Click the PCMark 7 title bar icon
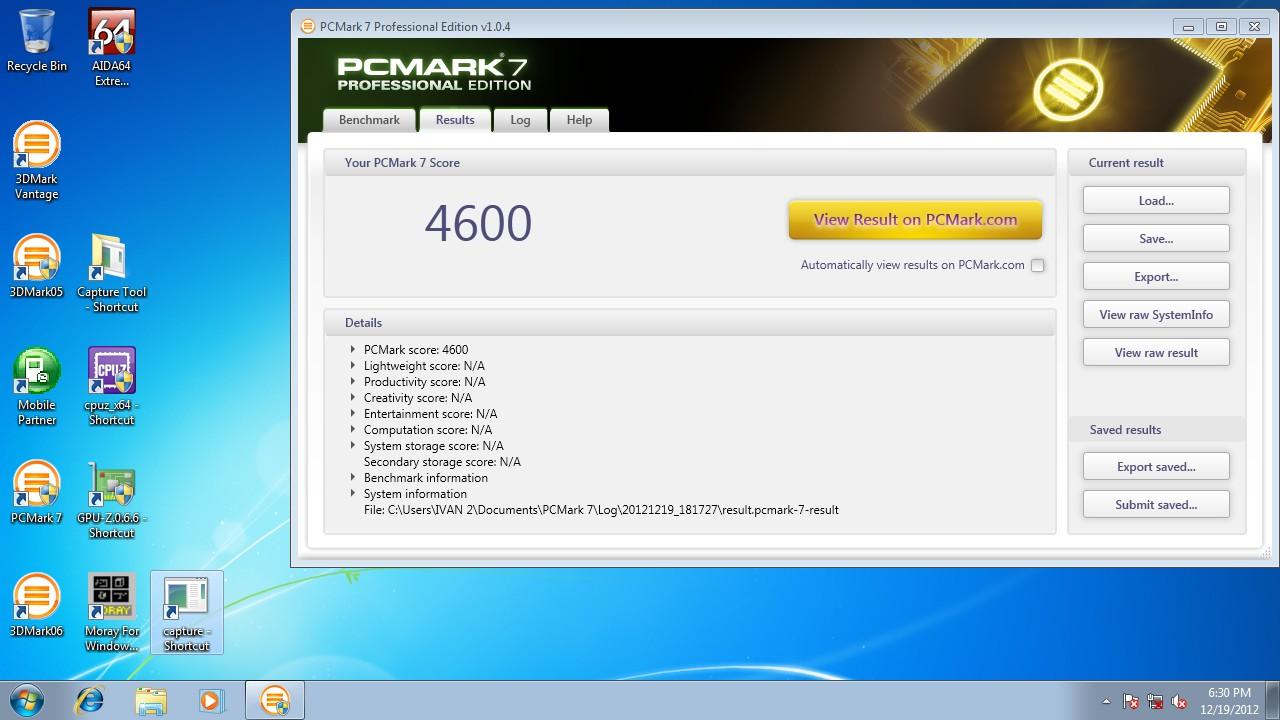The image size is (1280, 720). pyautogui.click(x=308, y=27)
